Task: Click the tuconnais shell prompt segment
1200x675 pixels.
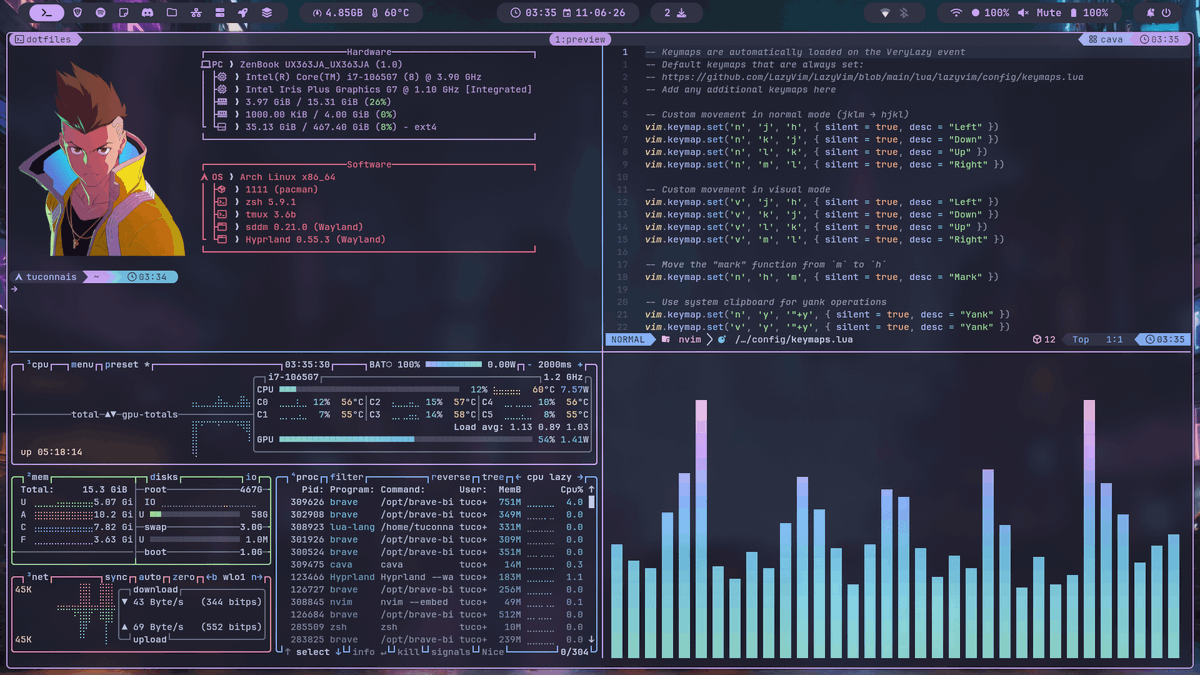Action: [46, 277]
